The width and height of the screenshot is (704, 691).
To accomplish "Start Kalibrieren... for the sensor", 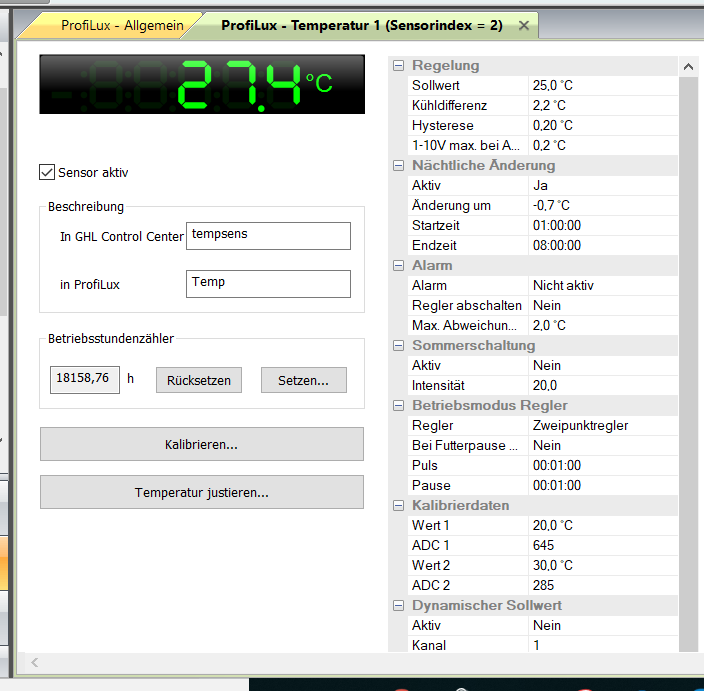I will point(202,444).
